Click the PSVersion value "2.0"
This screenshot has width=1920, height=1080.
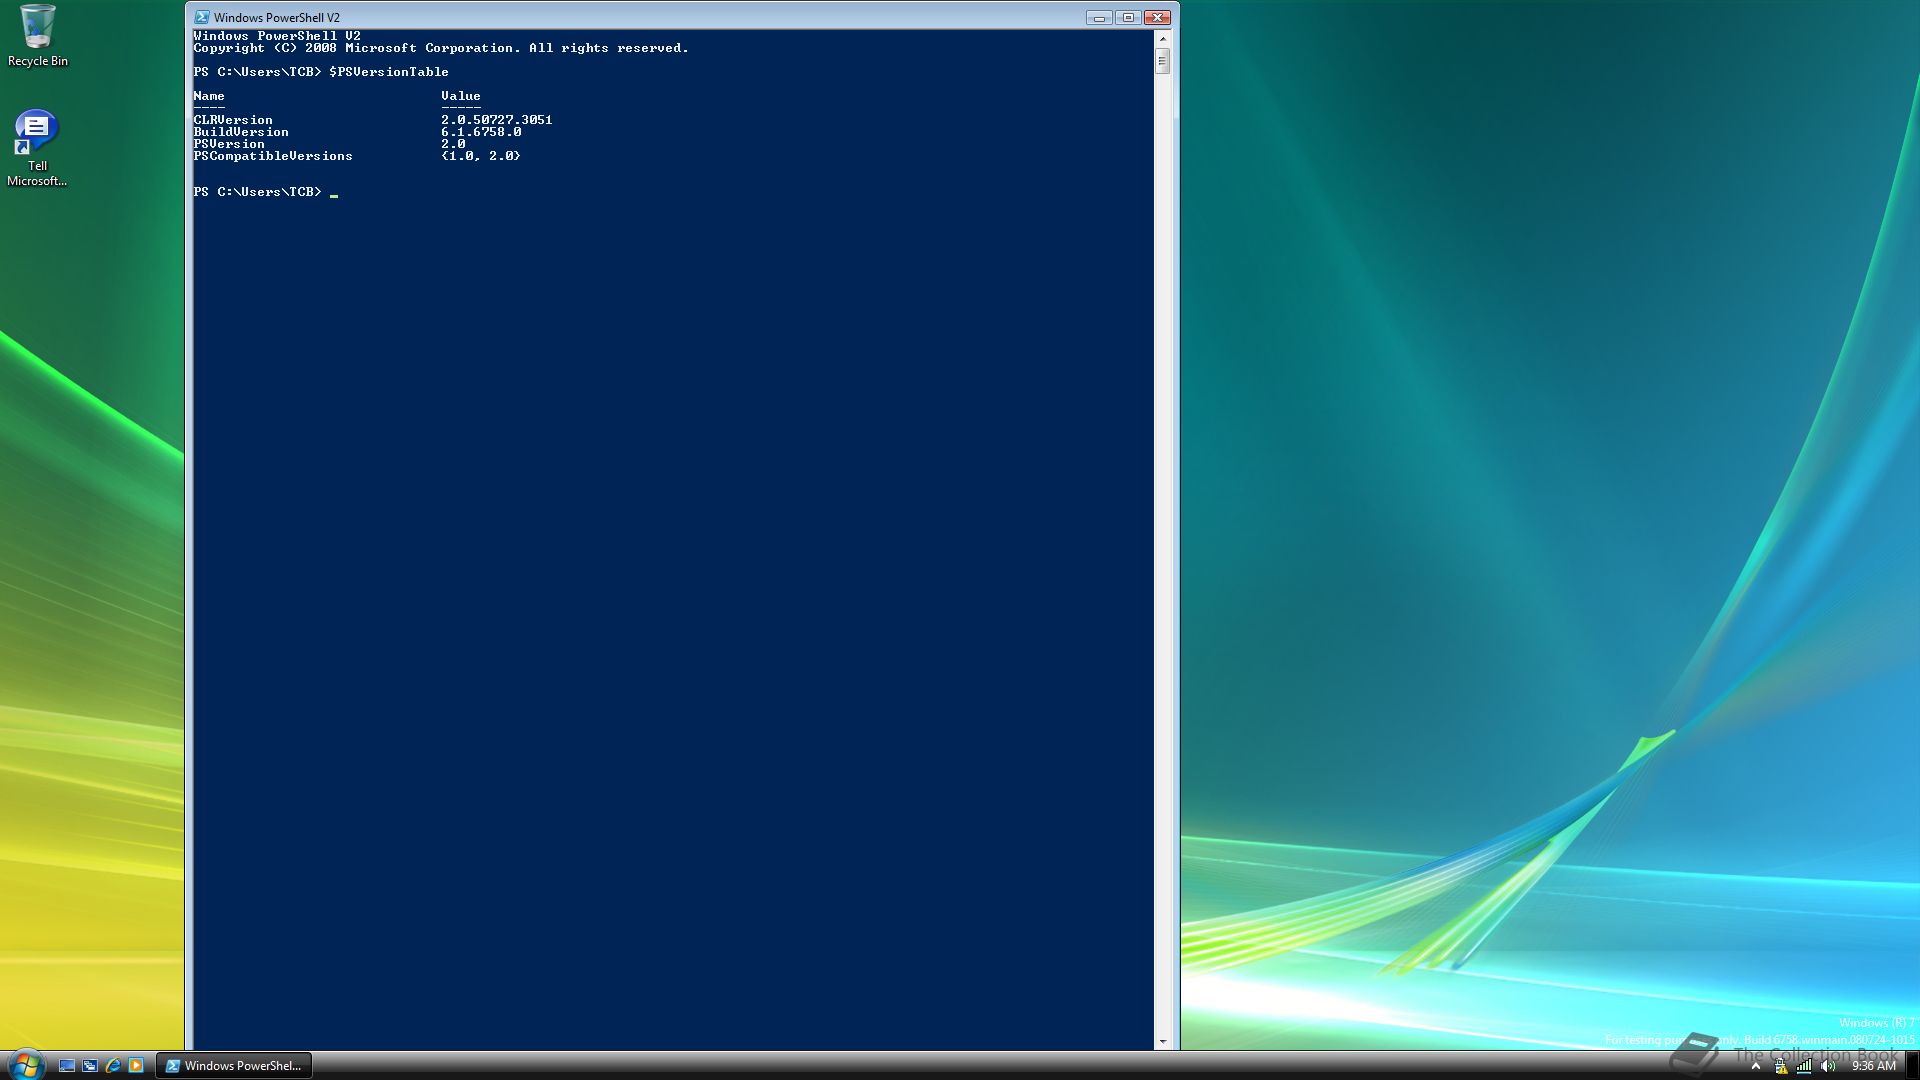click(453, 144)
